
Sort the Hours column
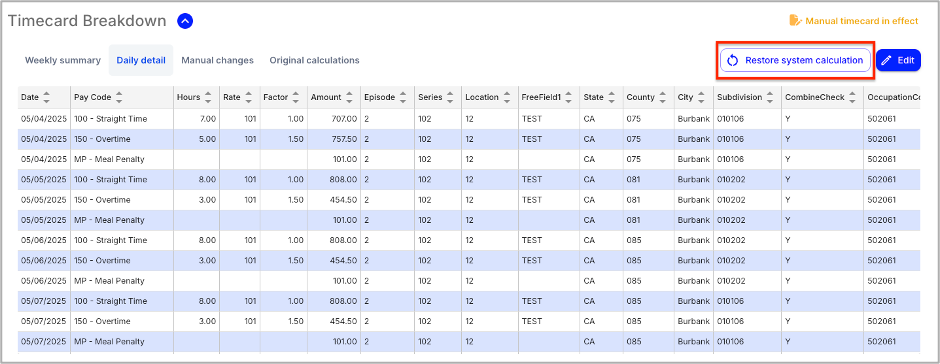[208, 97]
